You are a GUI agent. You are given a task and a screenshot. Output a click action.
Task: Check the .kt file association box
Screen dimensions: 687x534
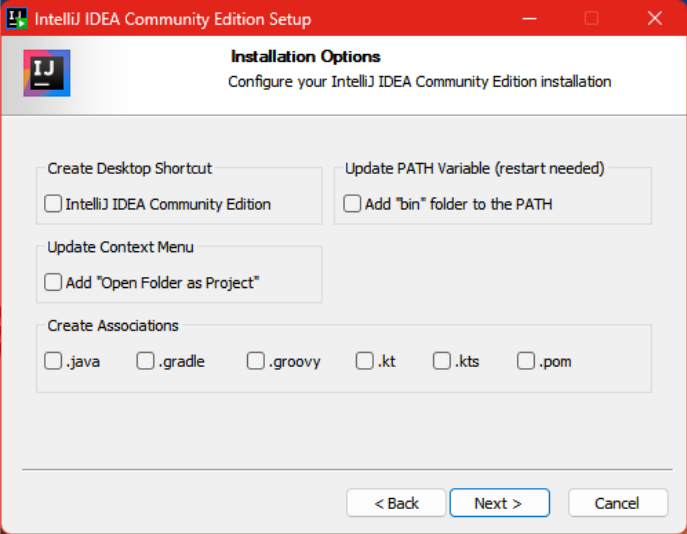pos(364,361)
